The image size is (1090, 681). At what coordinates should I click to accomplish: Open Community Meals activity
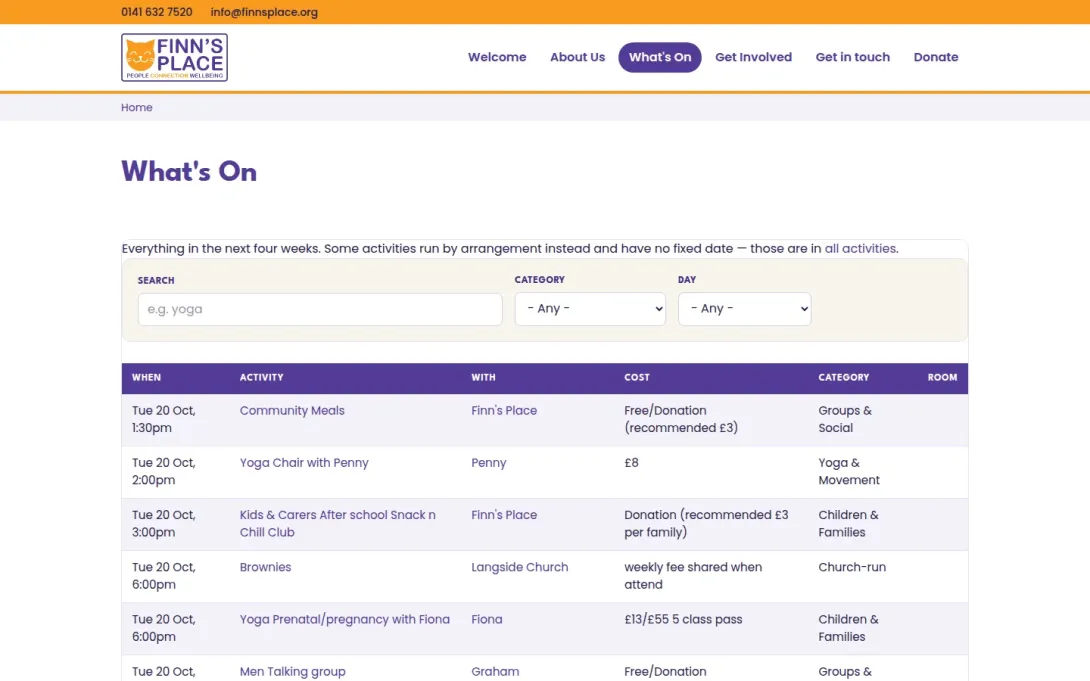pyautogui.click(x=292, y=411)
